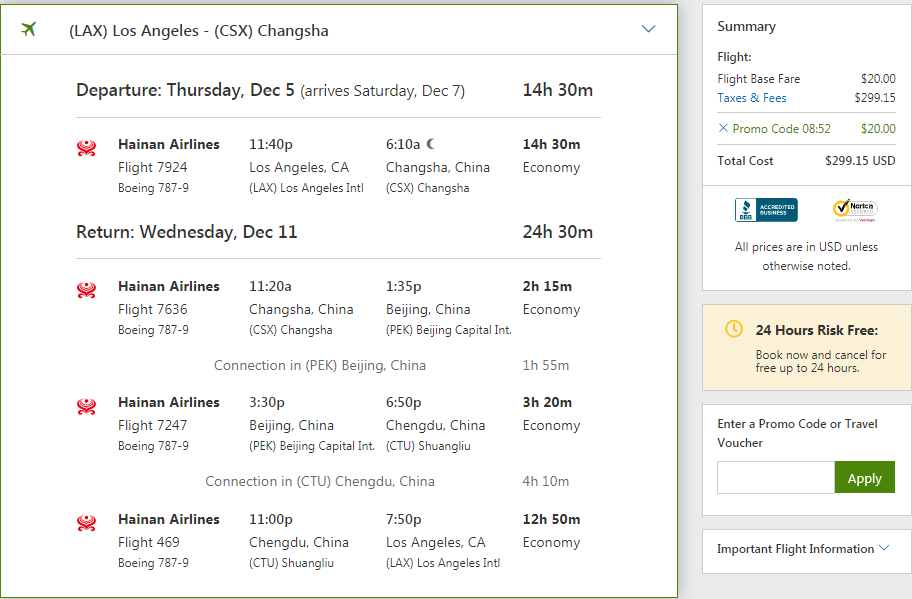Viewport: 912px width, 599px height.
Task: Click the 24h 30m return duration
Action: coord(557,232)
